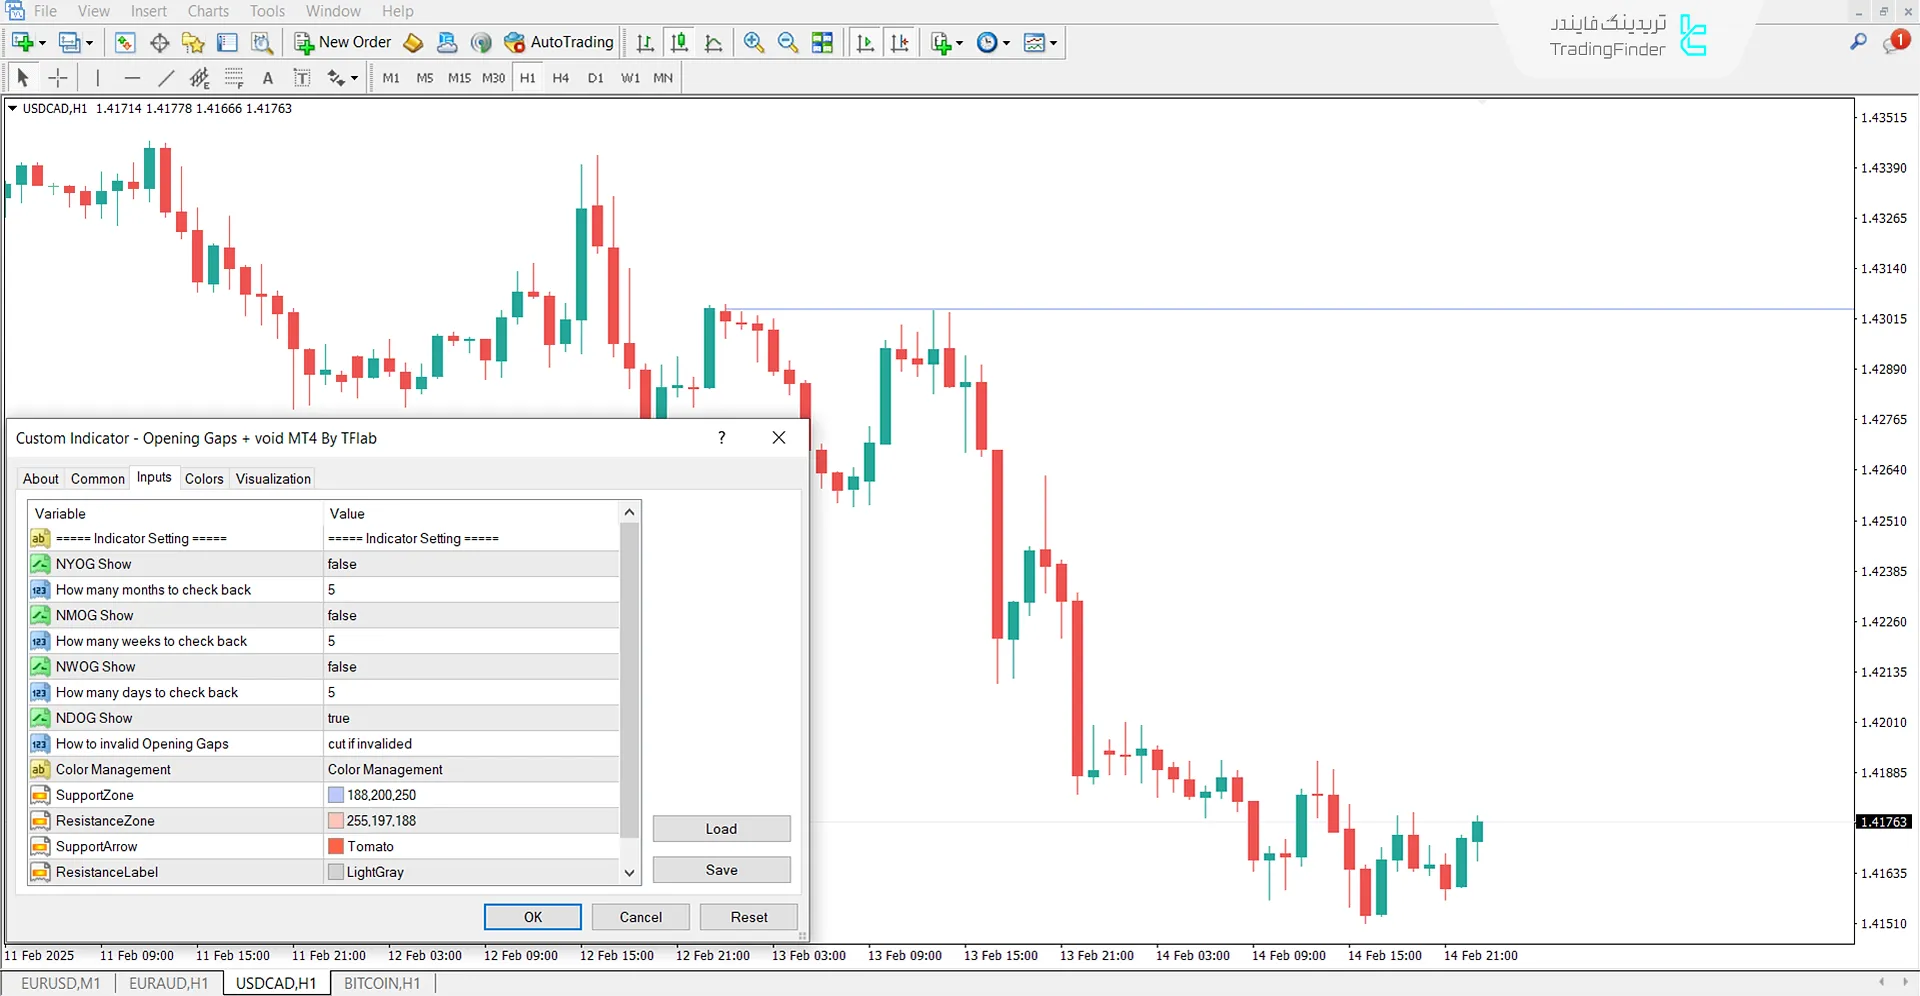Enable the NYOG Show option
The image size is (1920, 996).
[470, 563]
